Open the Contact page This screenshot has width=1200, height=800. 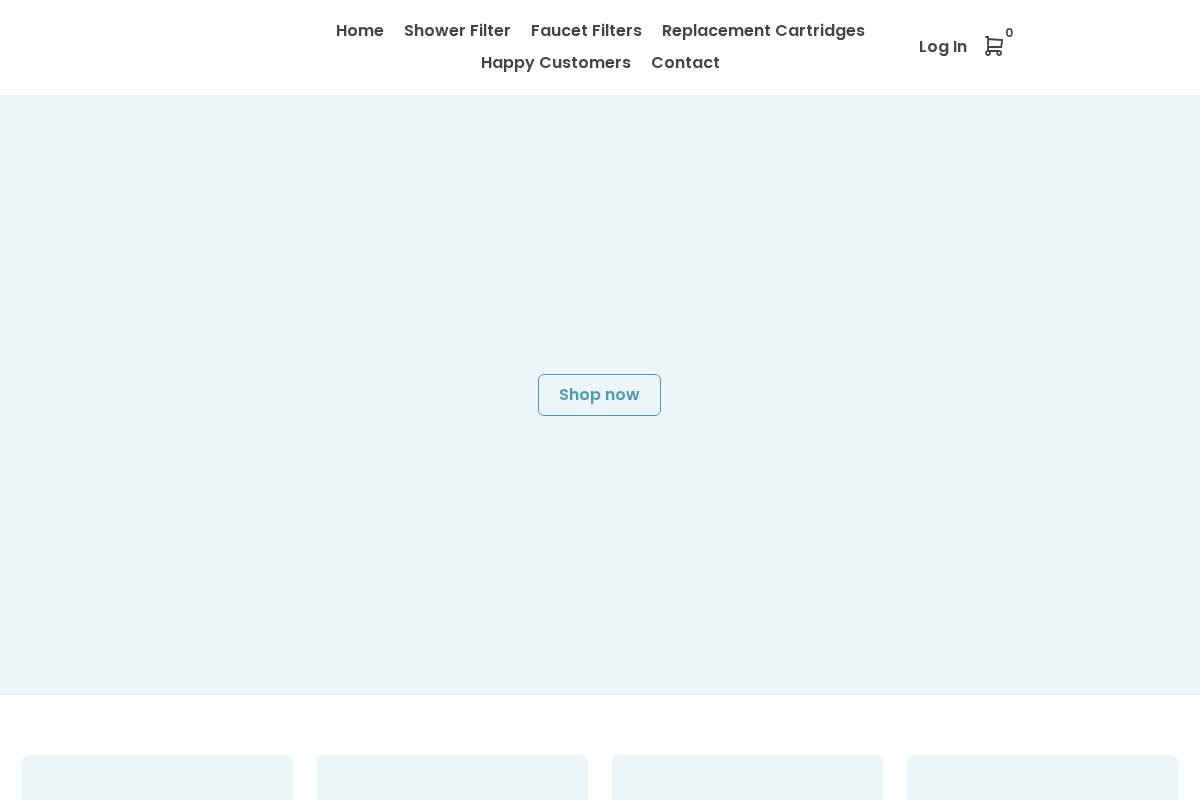[x=685, y=62]
